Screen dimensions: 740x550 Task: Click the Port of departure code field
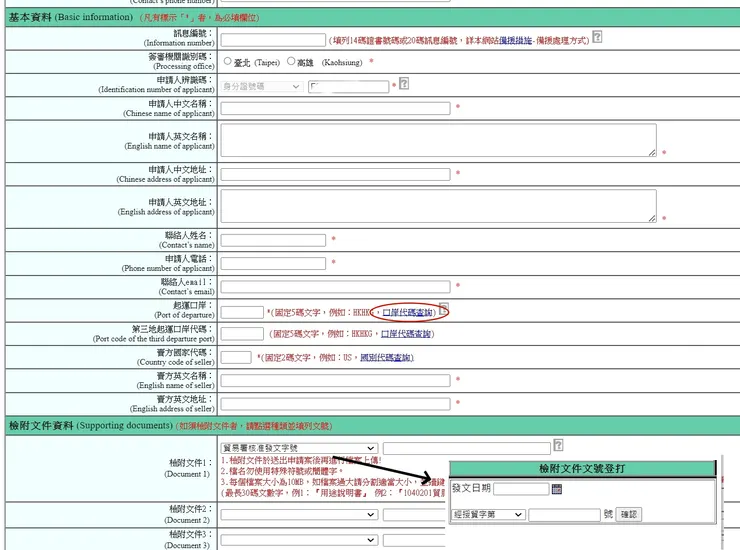(242, 313)
